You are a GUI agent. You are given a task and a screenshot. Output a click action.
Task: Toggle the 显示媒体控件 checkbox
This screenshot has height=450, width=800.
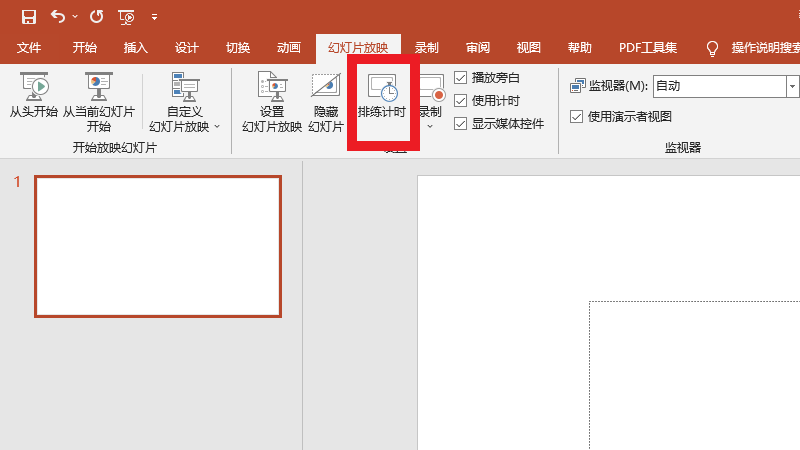pos(461,124)
